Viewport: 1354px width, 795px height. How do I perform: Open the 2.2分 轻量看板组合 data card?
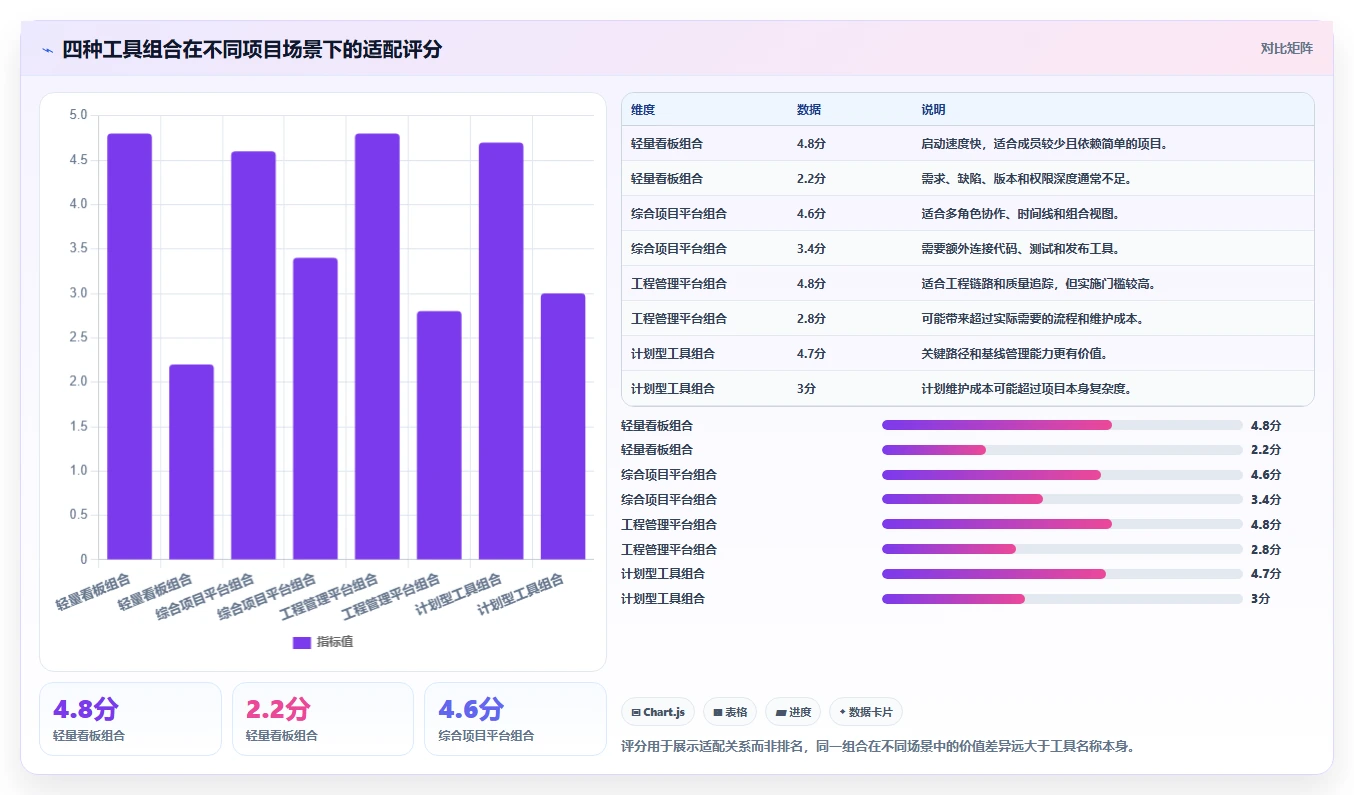coord(323,719)
